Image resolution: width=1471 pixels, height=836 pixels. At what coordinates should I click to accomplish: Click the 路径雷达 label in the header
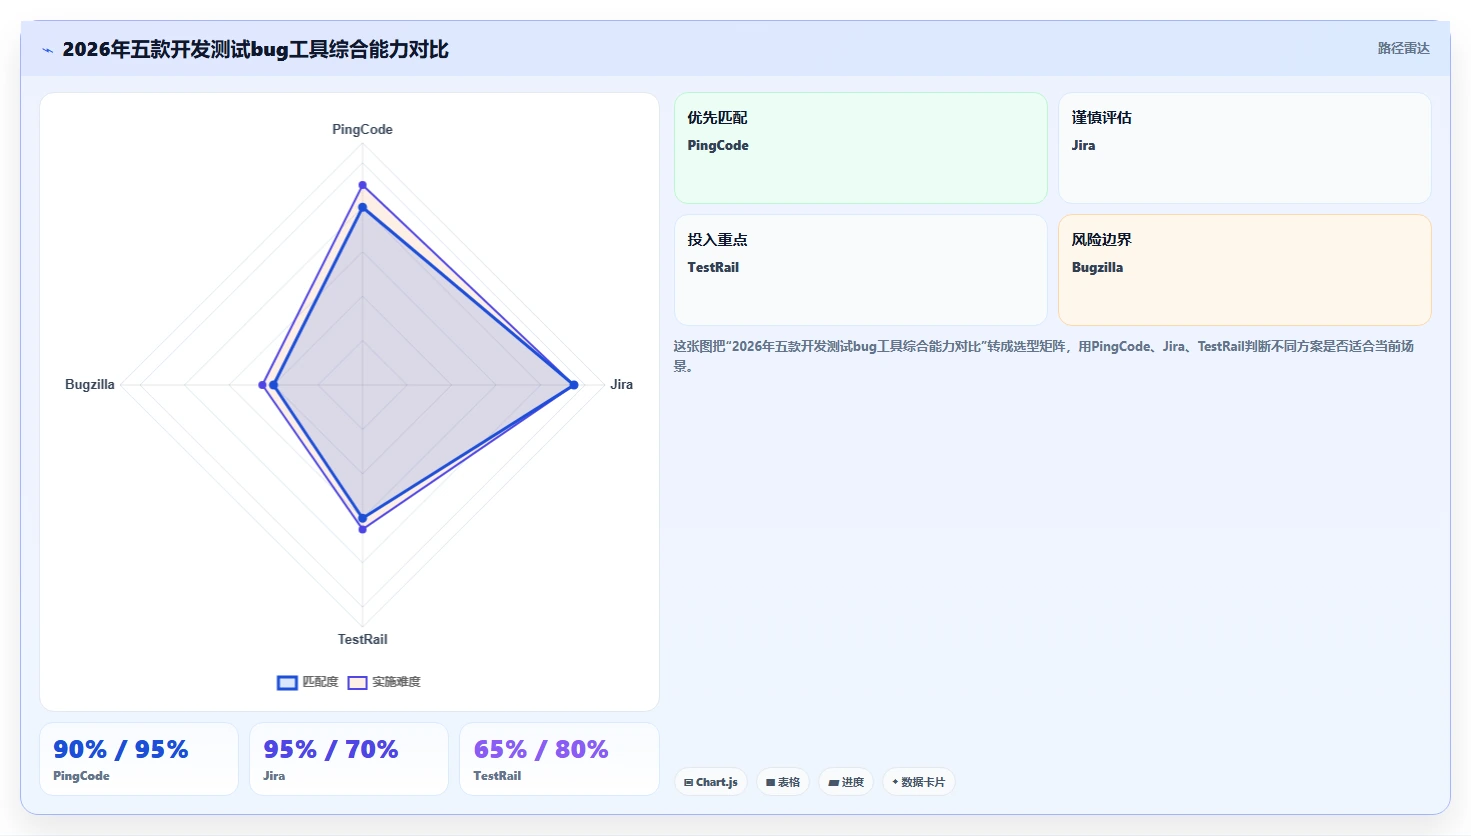click(1403, 48)
